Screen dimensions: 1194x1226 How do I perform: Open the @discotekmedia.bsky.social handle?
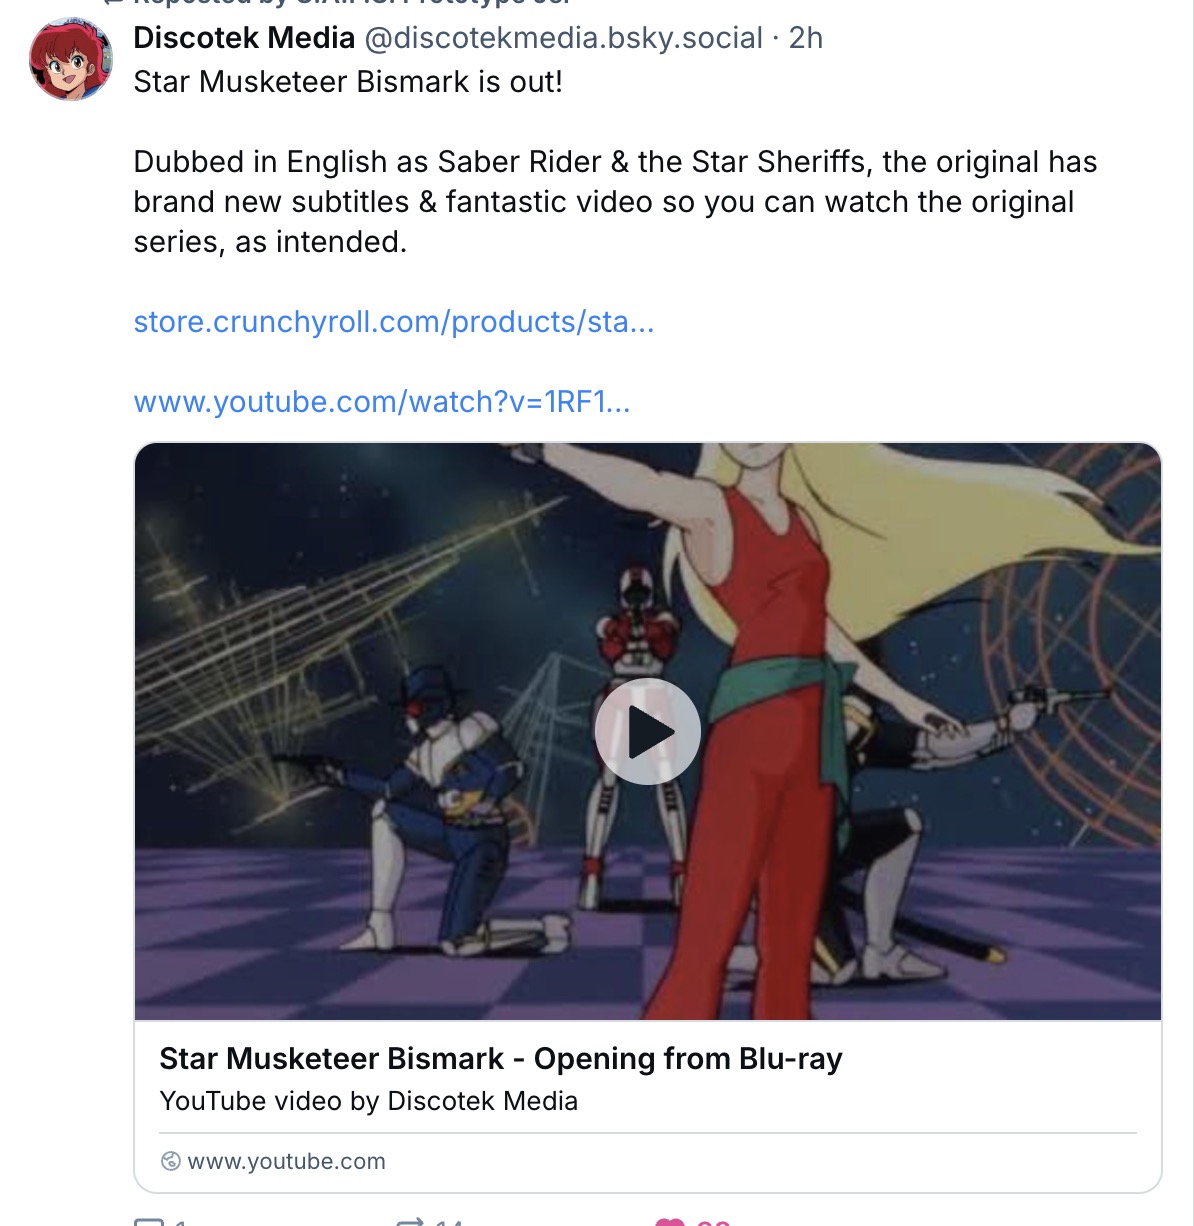563,38
